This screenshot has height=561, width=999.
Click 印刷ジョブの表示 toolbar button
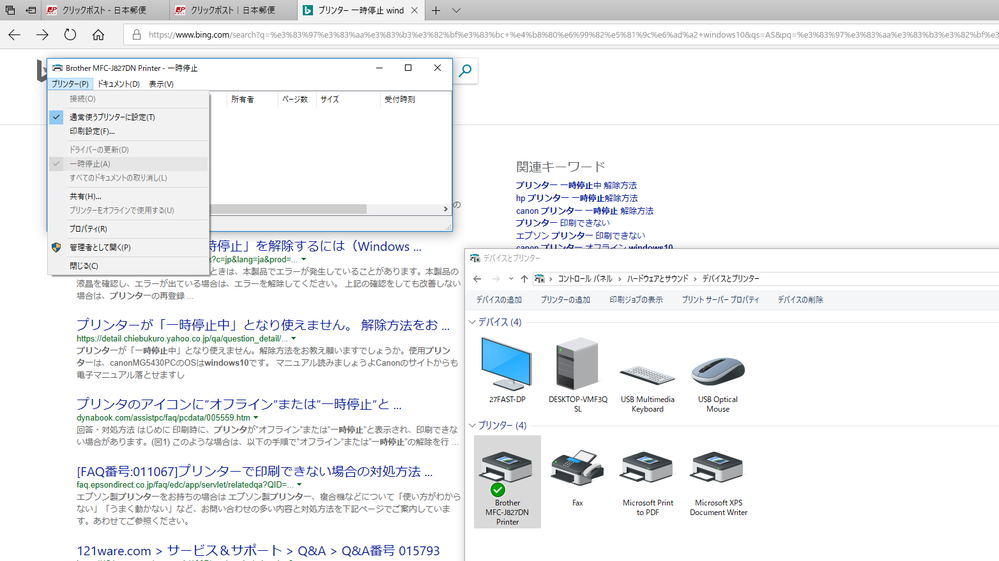pyautogui.click(x=636, y=300)
